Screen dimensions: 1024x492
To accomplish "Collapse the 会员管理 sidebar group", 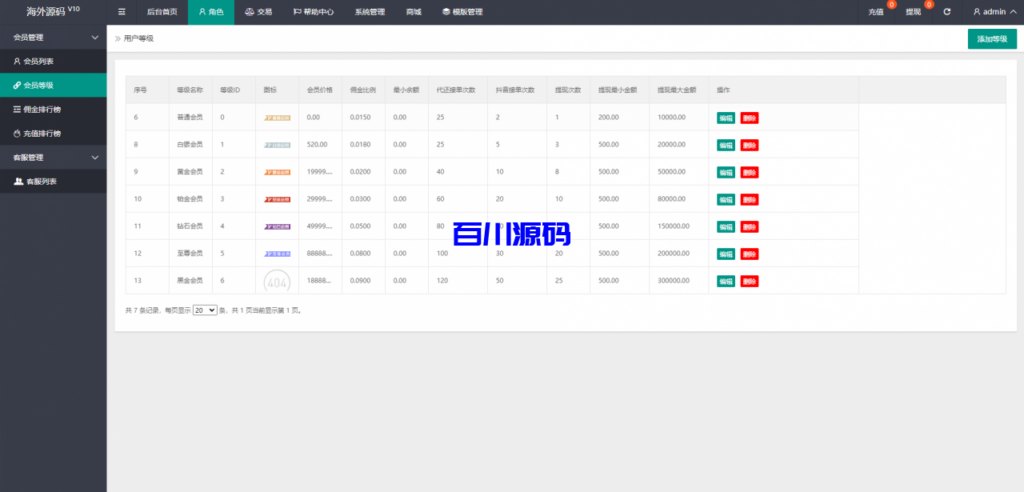I will 53,37.
